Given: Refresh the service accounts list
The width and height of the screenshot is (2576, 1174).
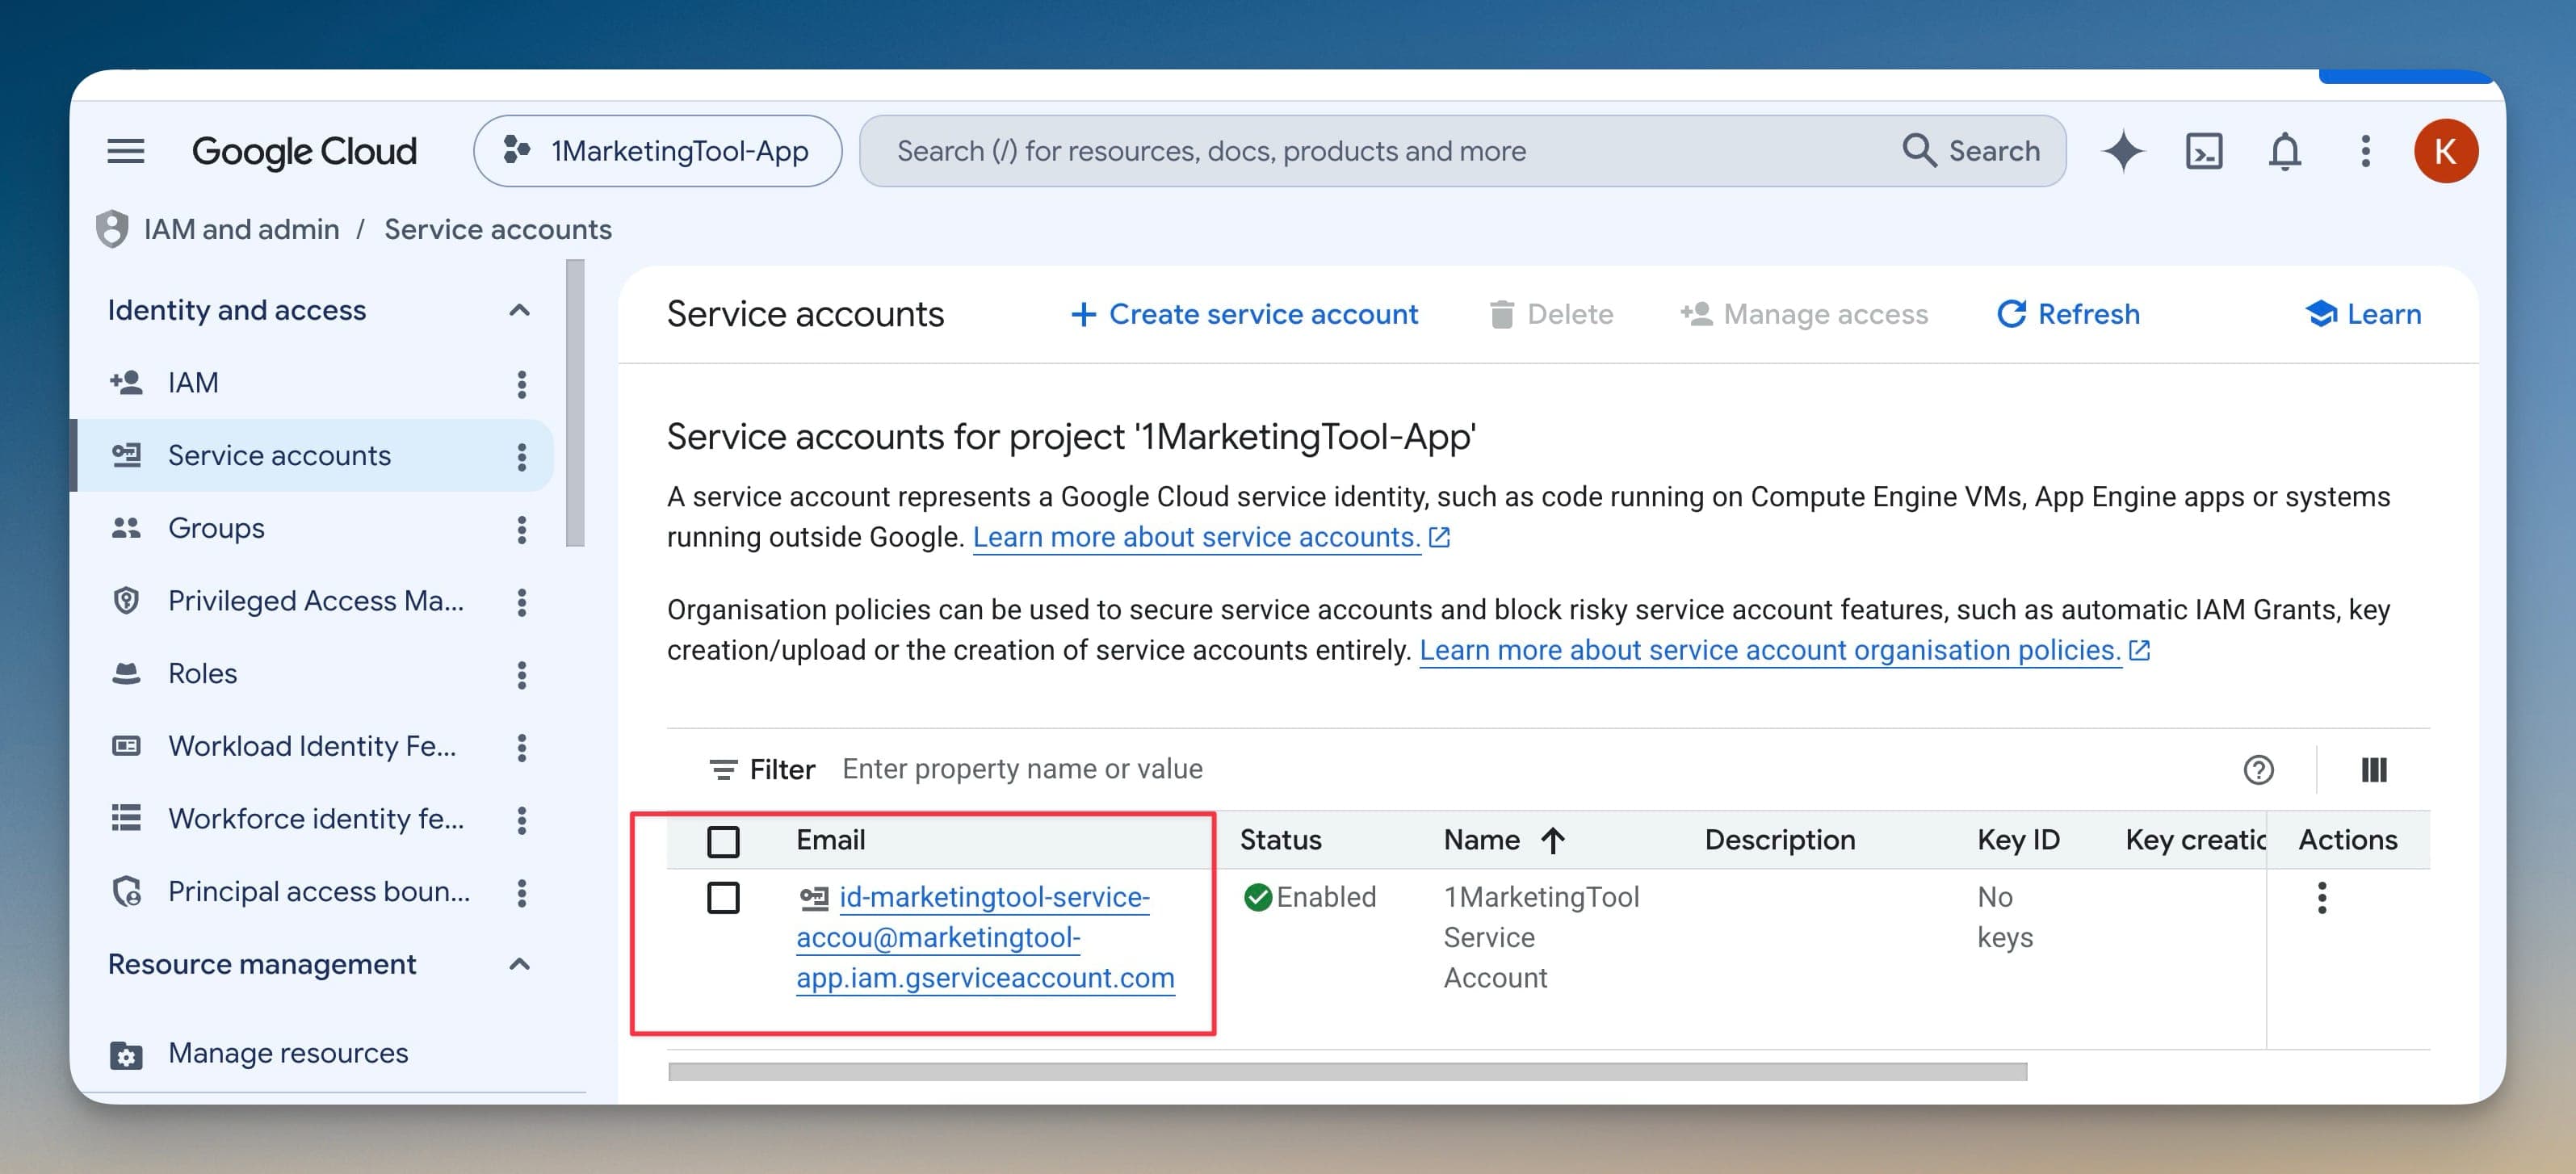Looking at the screenshot, I should [2068, 314].
